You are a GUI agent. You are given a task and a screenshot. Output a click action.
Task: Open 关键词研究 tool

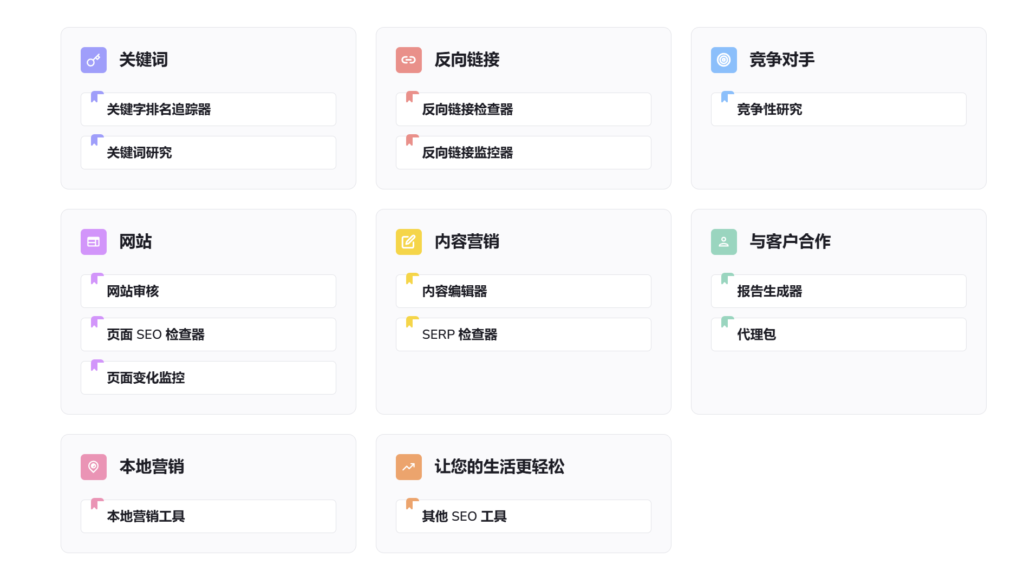(x=208, y=152)
